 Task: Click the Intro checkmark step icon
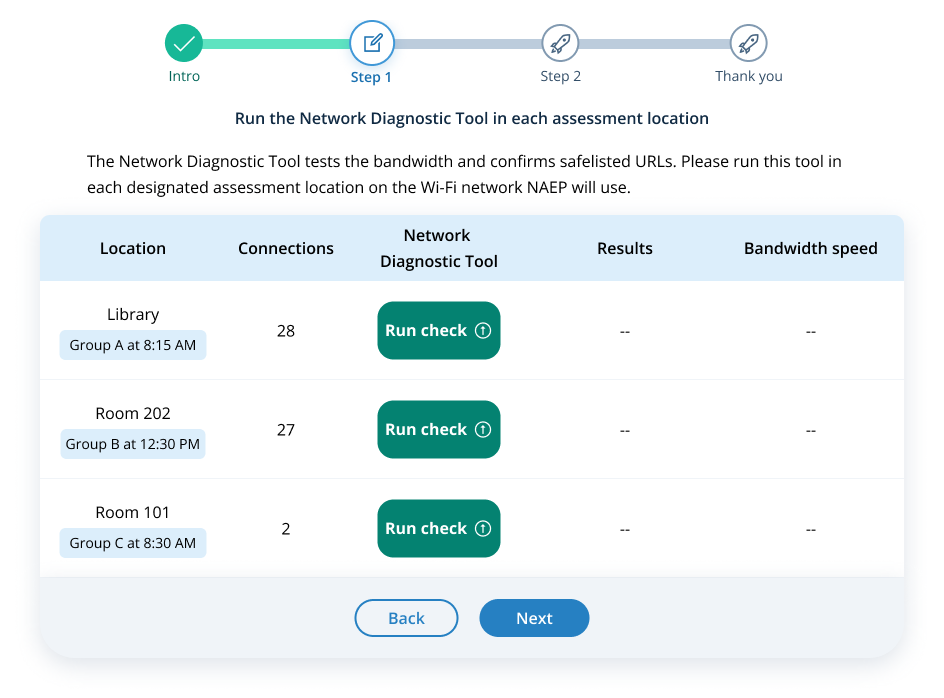[184, 43]
